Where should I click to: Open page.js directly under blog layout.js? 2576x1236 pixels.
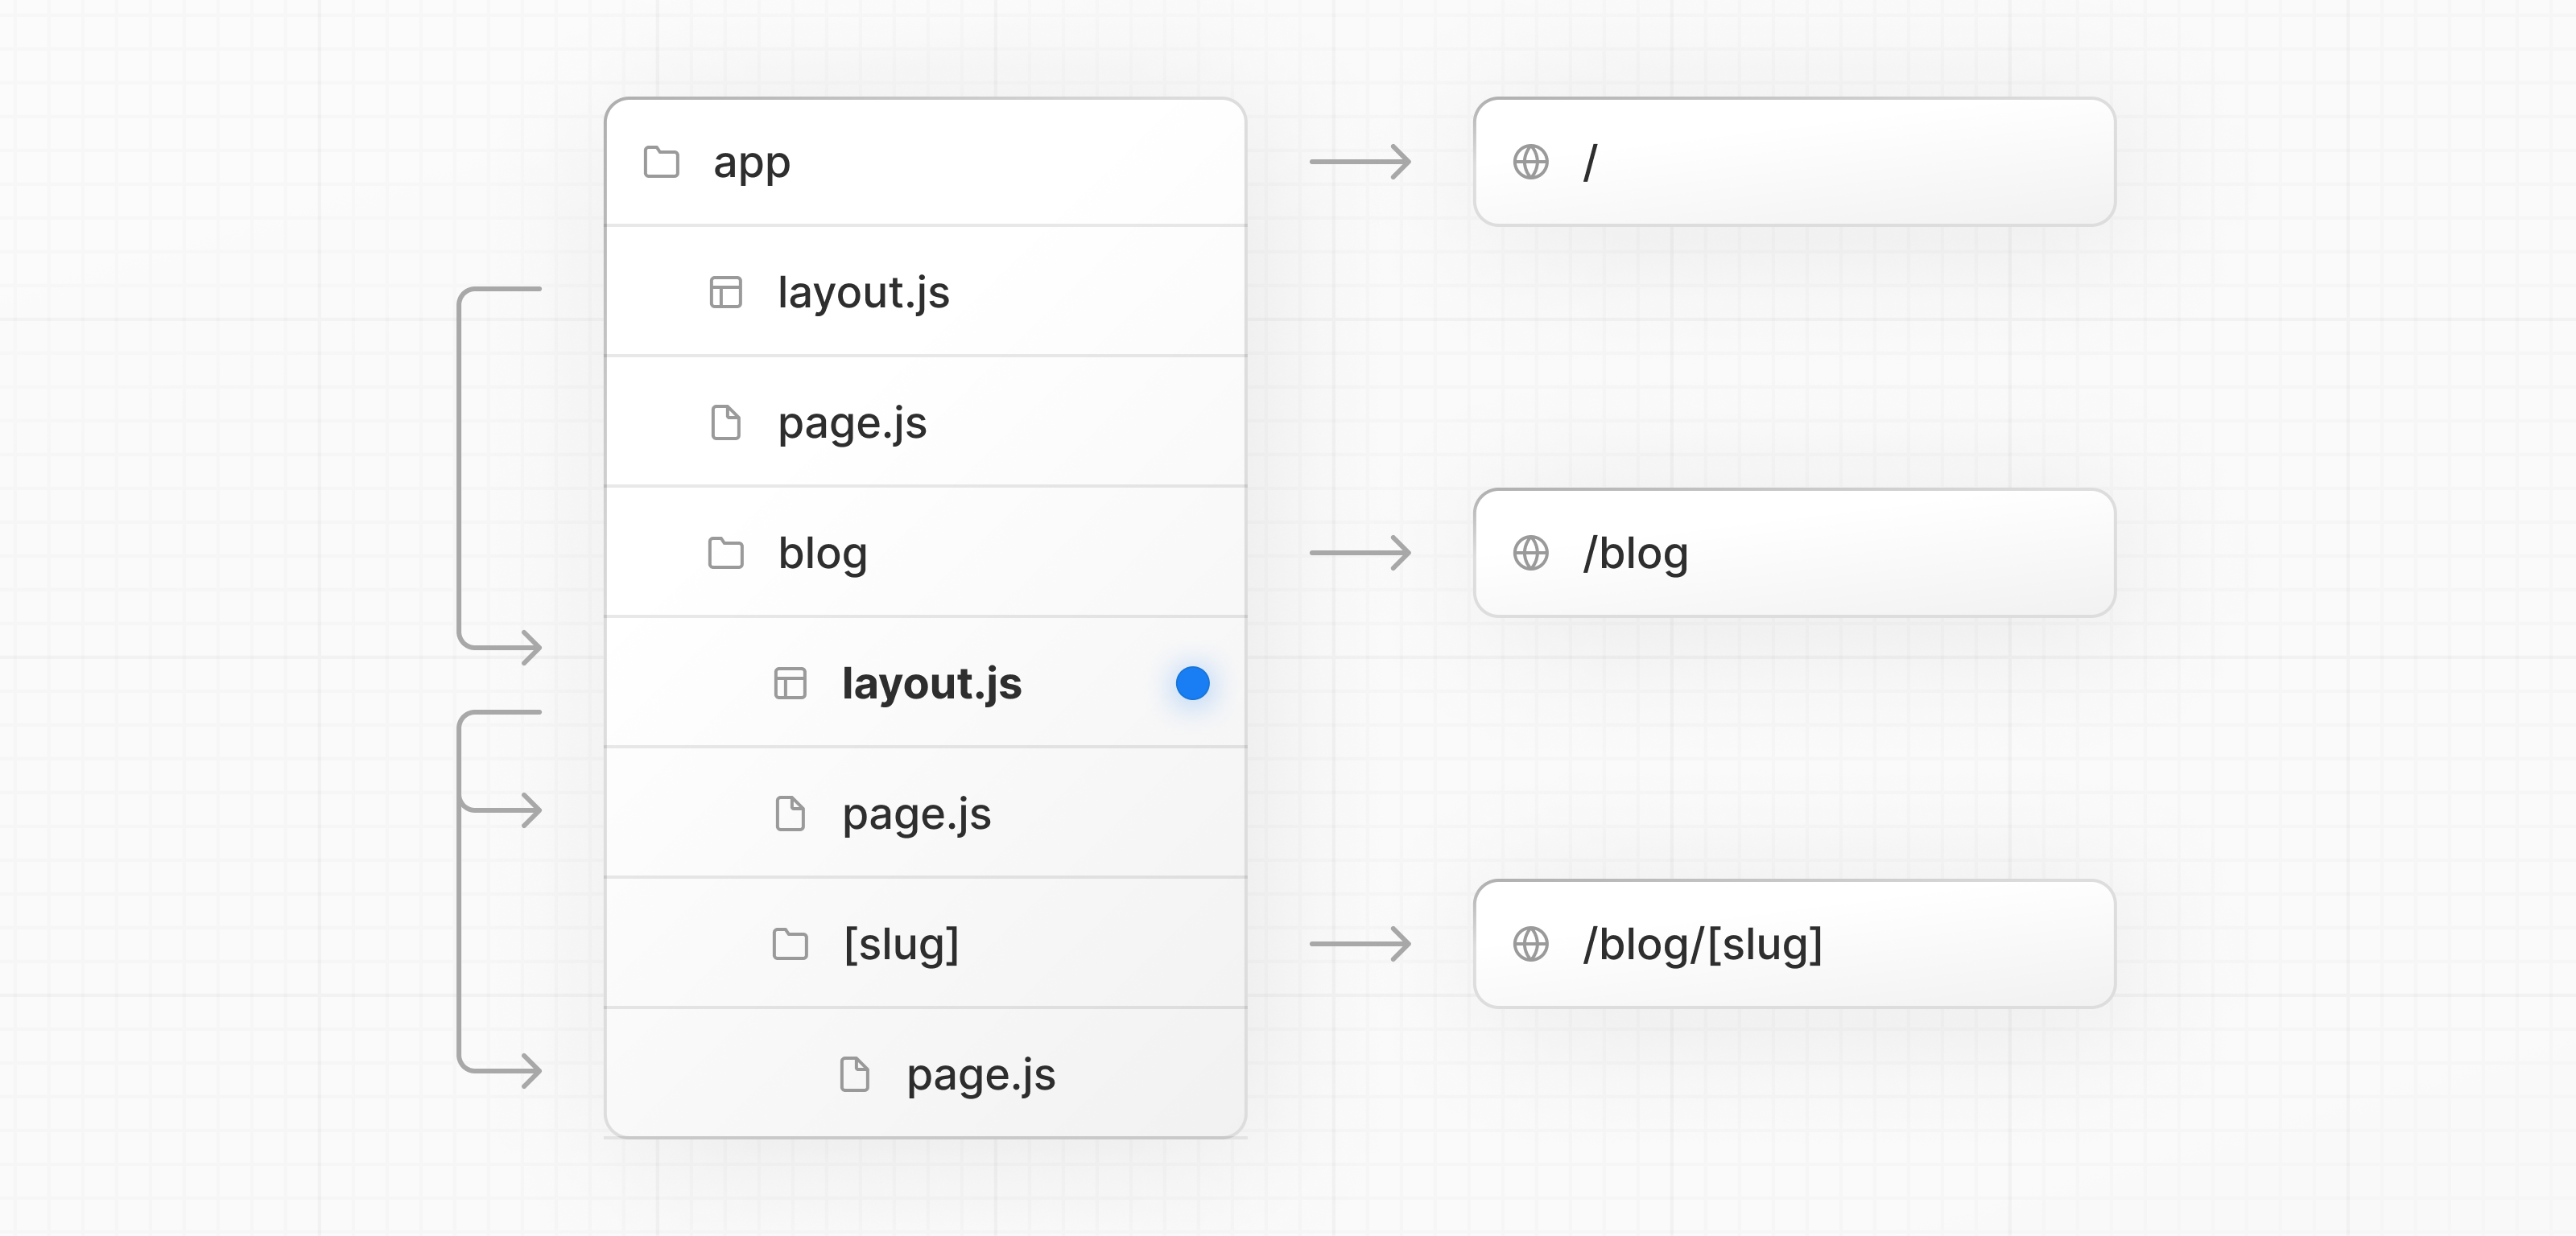point(916,814)
